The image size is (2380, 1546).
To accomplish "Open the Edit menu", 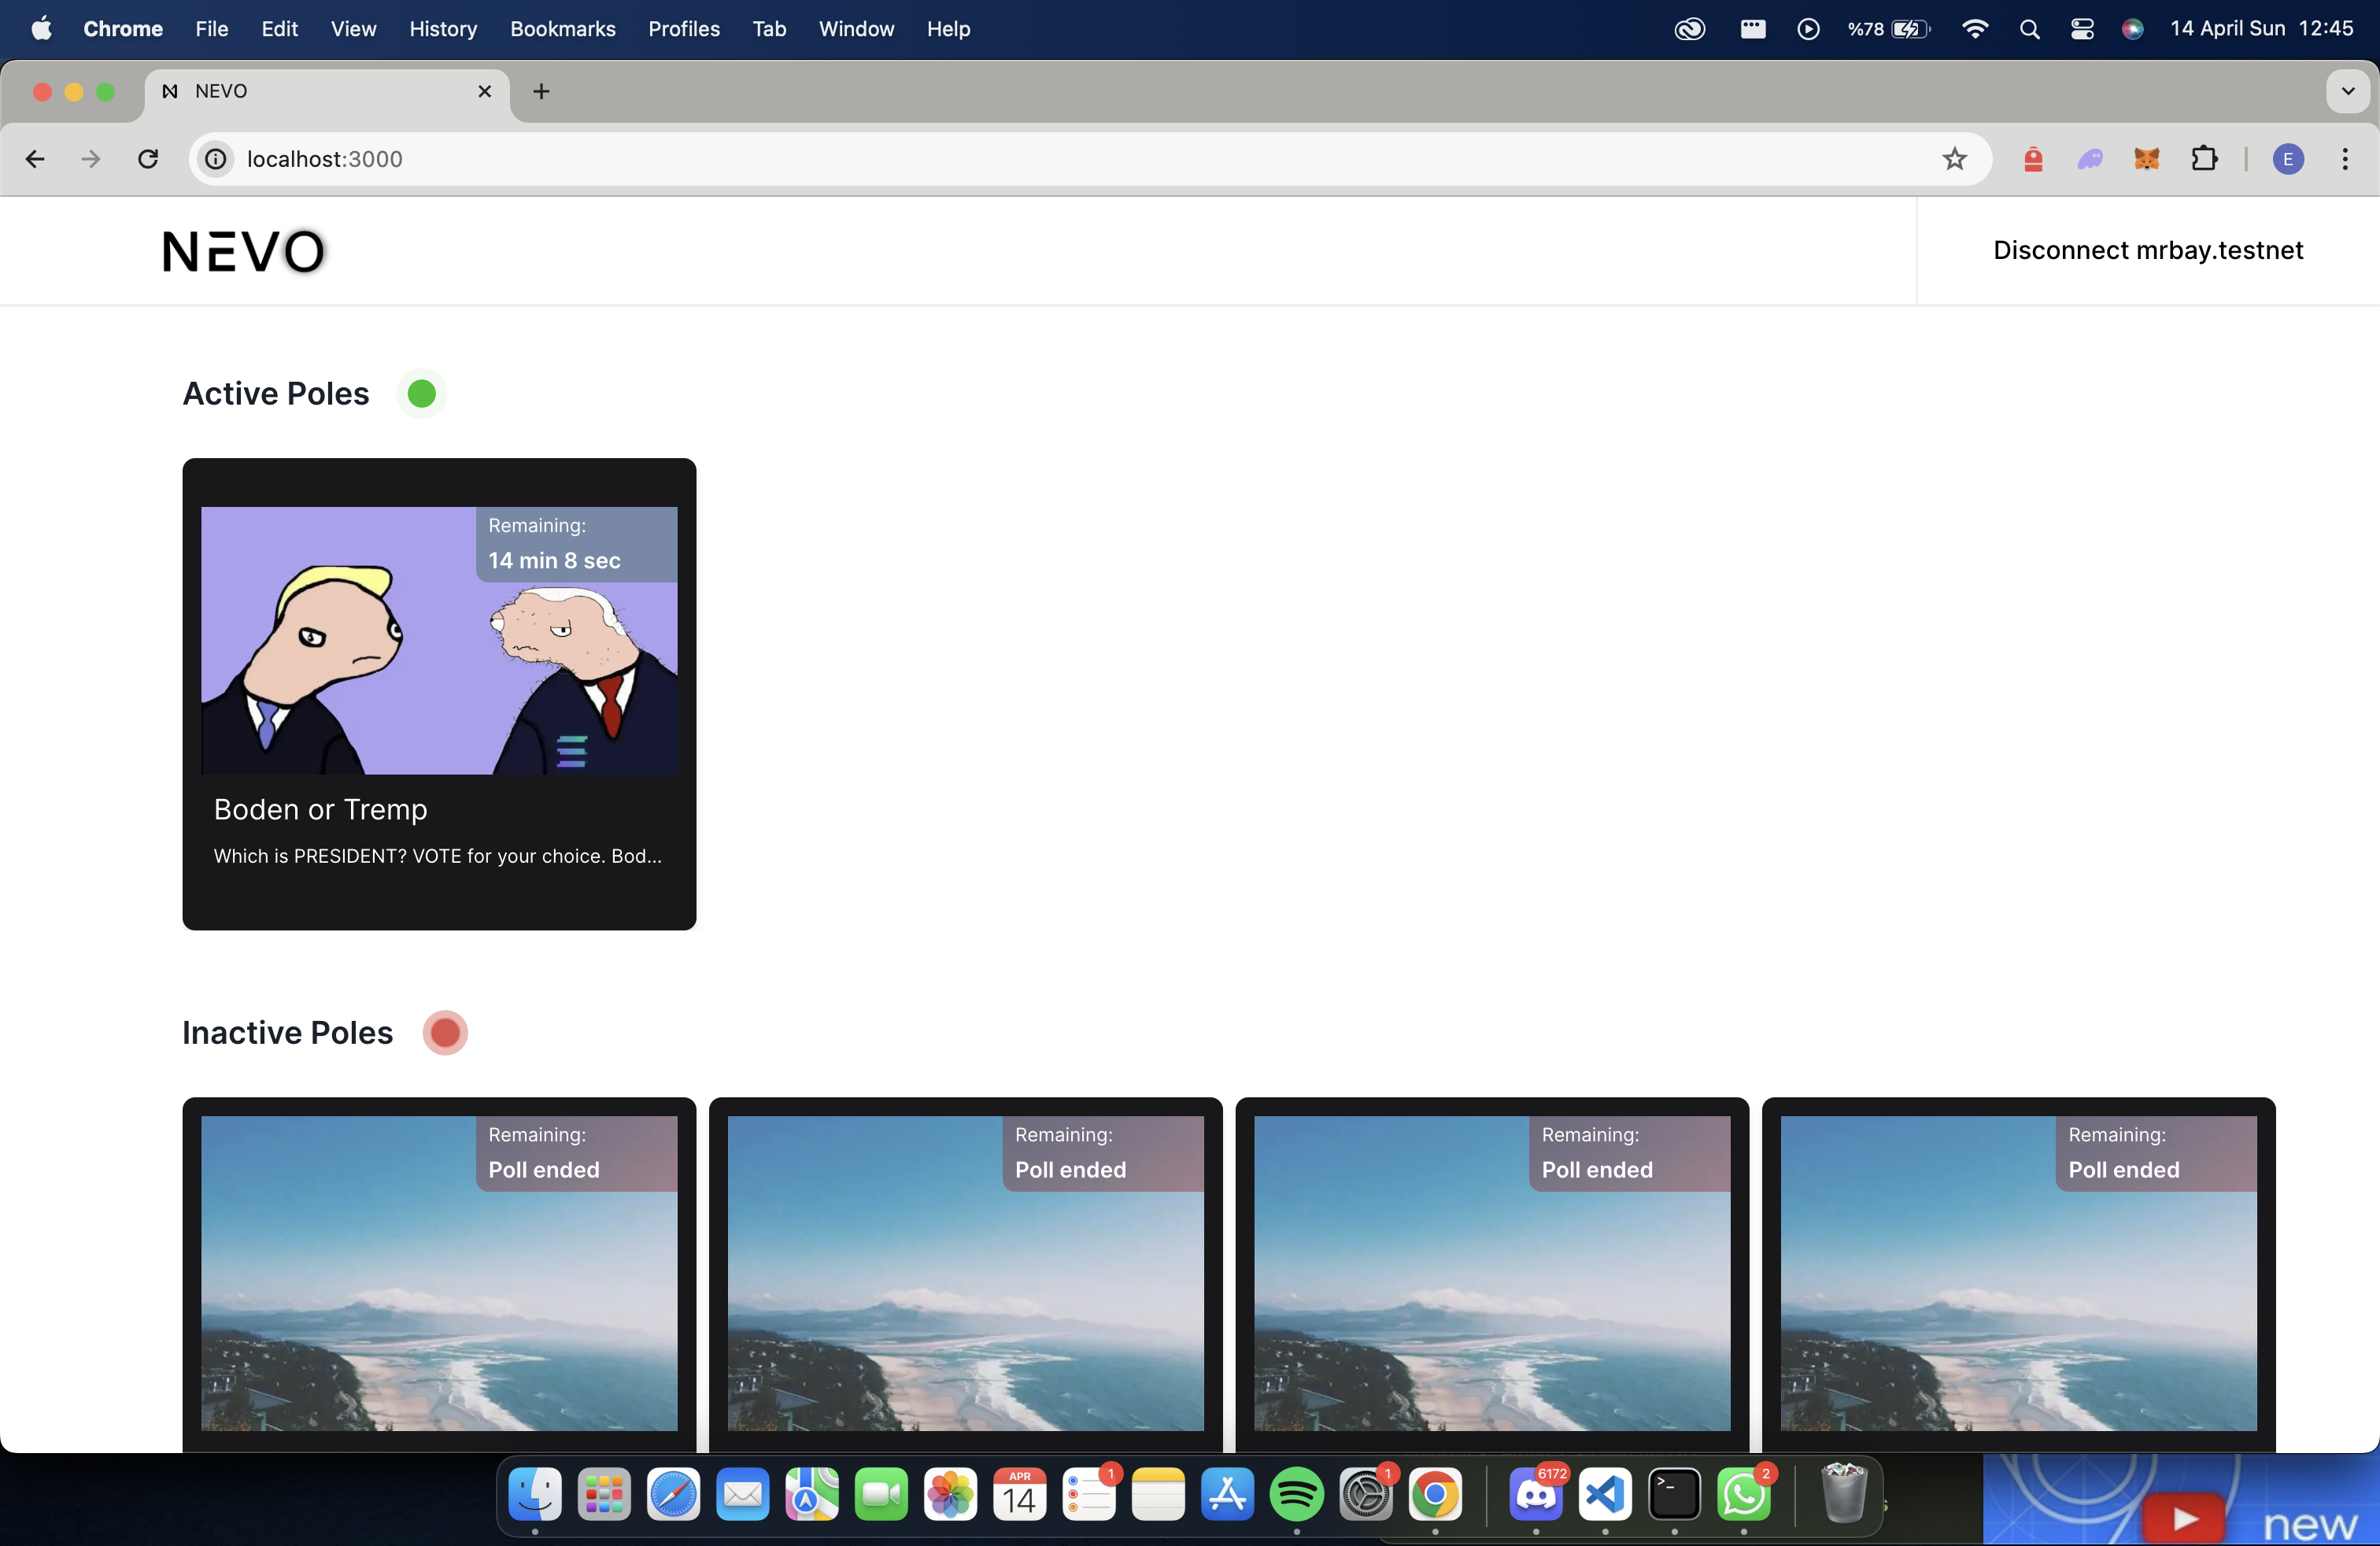I will (280, 29).
